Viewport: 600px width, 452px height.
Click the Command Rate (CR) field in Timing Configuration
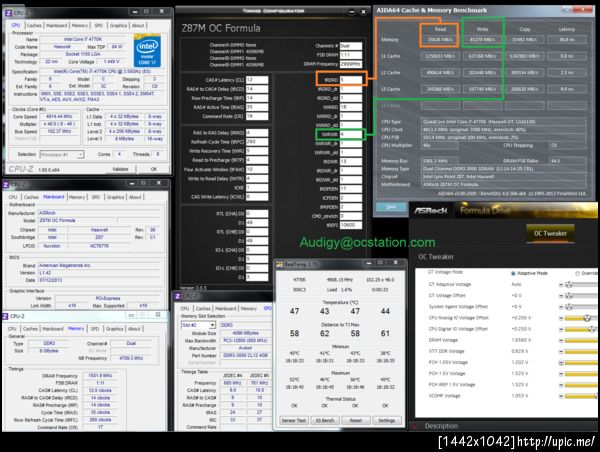(257, 116)
